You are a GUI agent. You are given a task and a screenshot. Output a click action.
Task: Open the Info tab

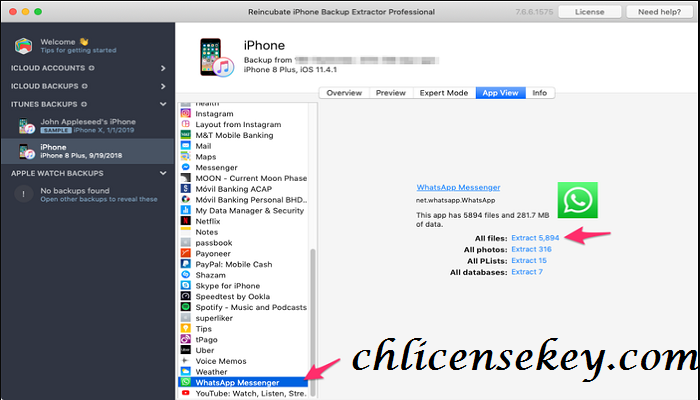tap(540, 93)
